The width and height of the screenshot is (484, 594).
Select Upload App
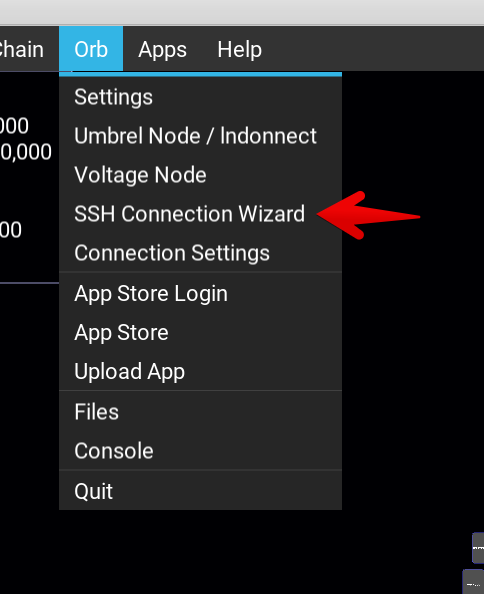coord(200,371)
